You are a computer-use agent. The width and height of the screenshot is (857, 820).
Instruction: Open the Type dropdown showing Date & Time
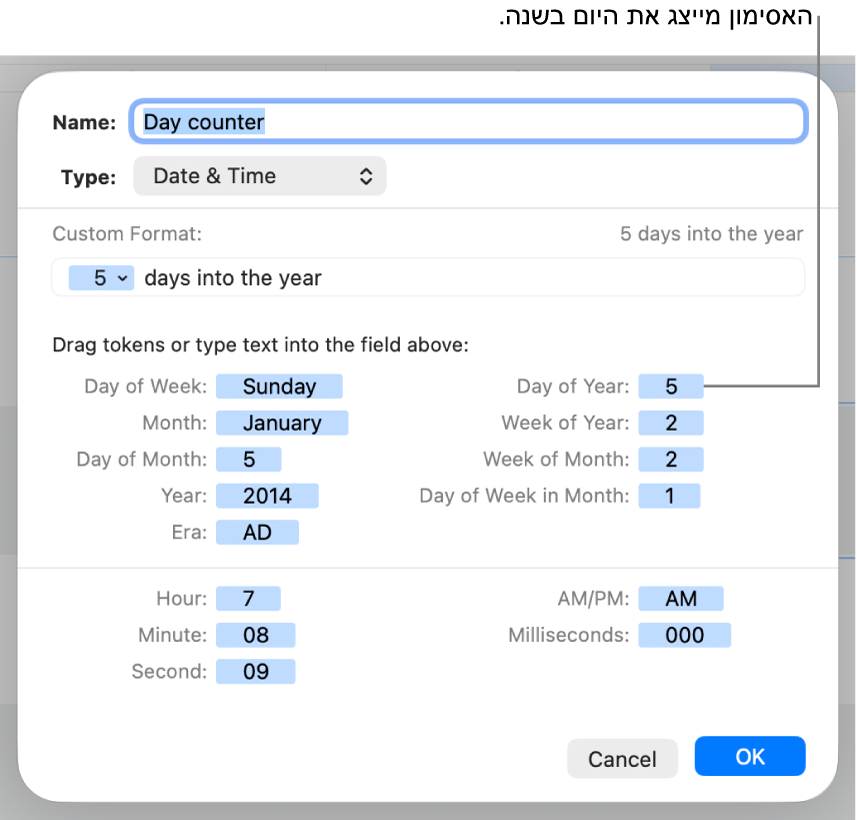click(x=260, y=175)
